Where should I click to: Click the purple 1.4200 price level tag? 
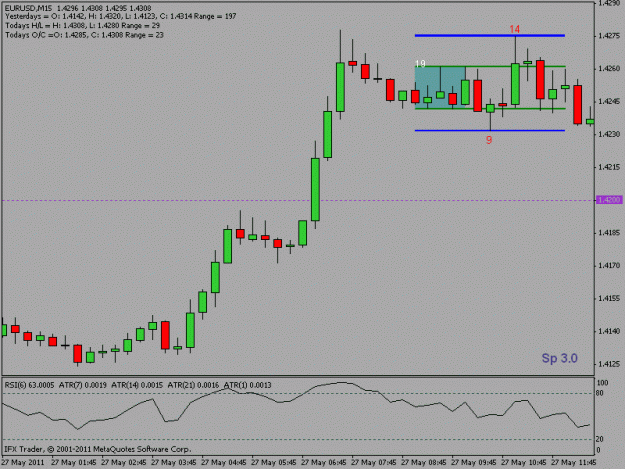(609, 200)
